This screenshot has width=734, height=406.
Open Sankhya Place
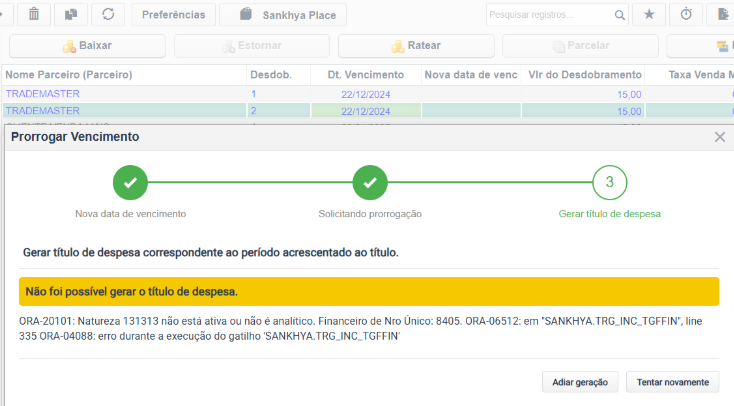pyautogui.click(x=283, y=15)
